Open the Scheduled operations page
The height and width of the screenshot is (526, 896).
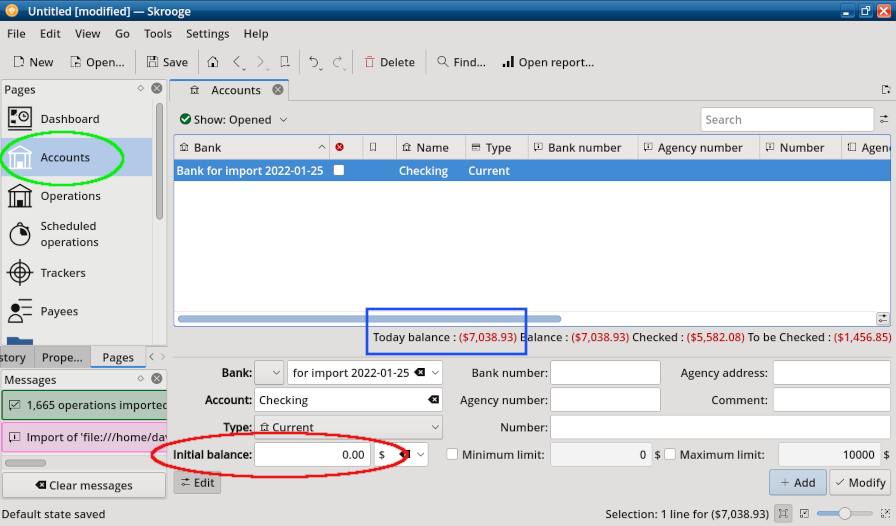(x=77, y=234)
